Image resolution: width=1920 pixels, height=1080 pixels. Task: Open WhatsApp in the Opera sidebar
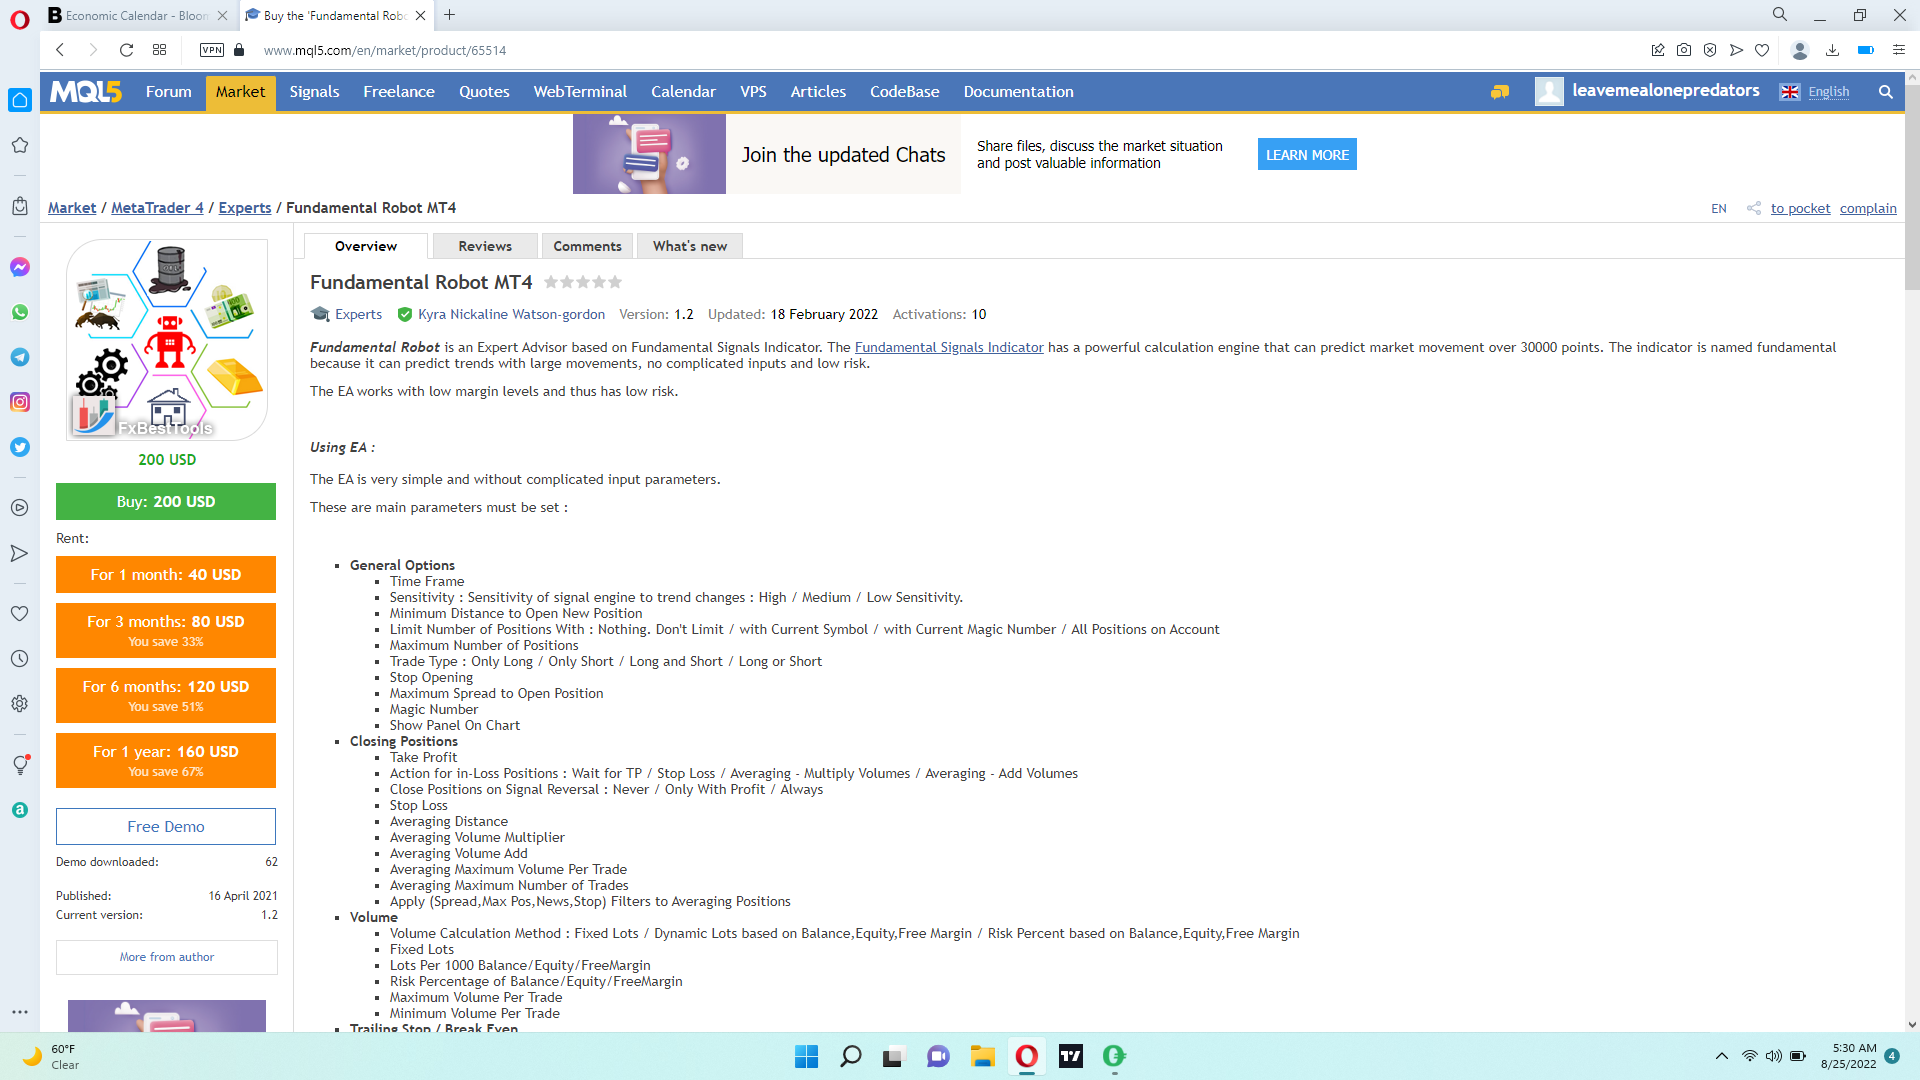[x=20, y=312]
